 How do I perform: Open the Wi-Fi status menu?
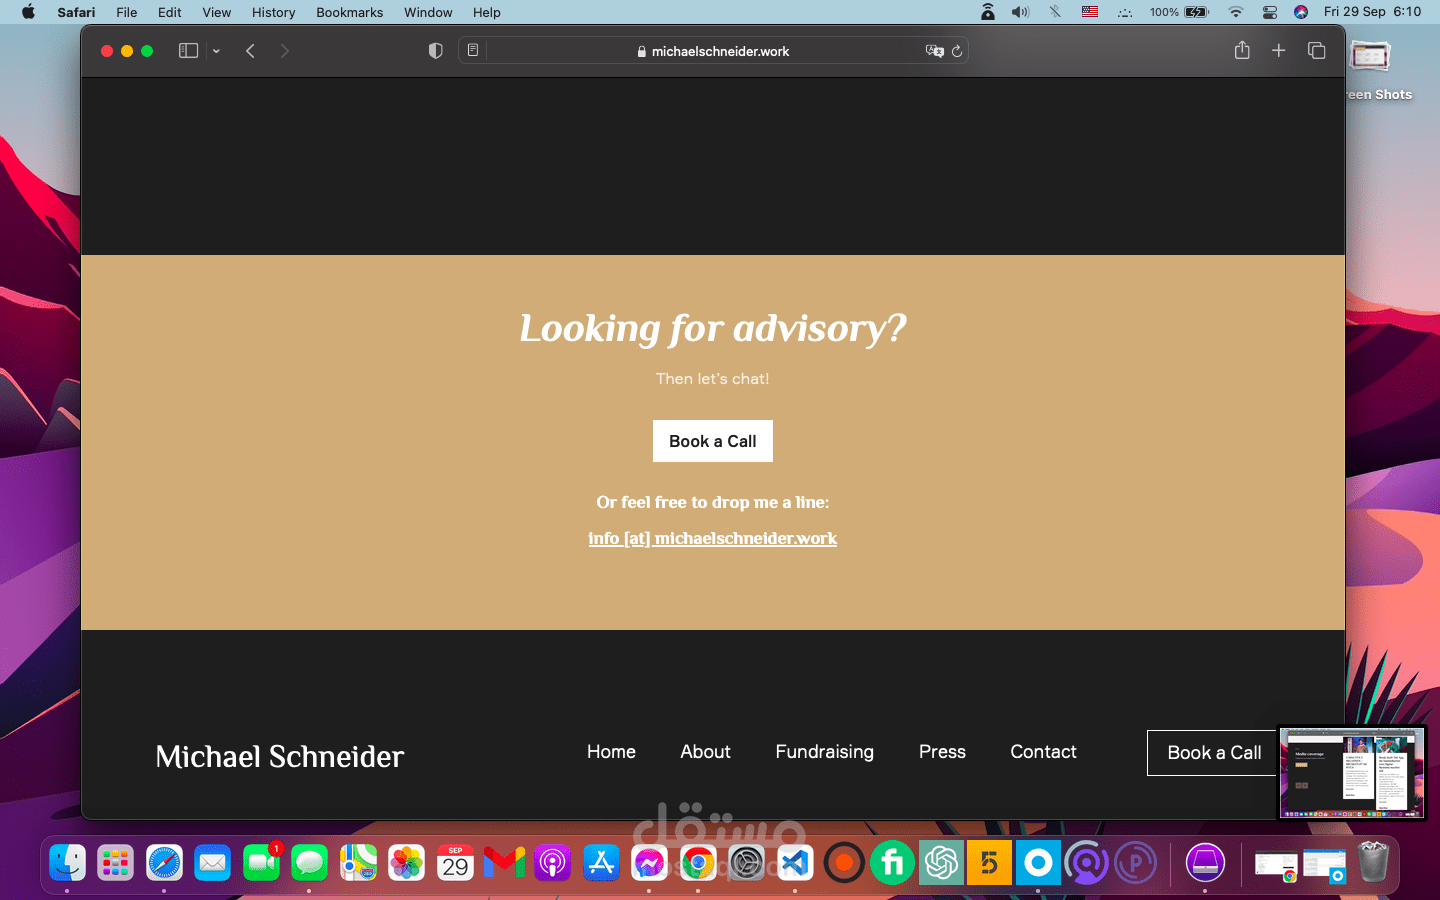click(x=1236, y=12)
